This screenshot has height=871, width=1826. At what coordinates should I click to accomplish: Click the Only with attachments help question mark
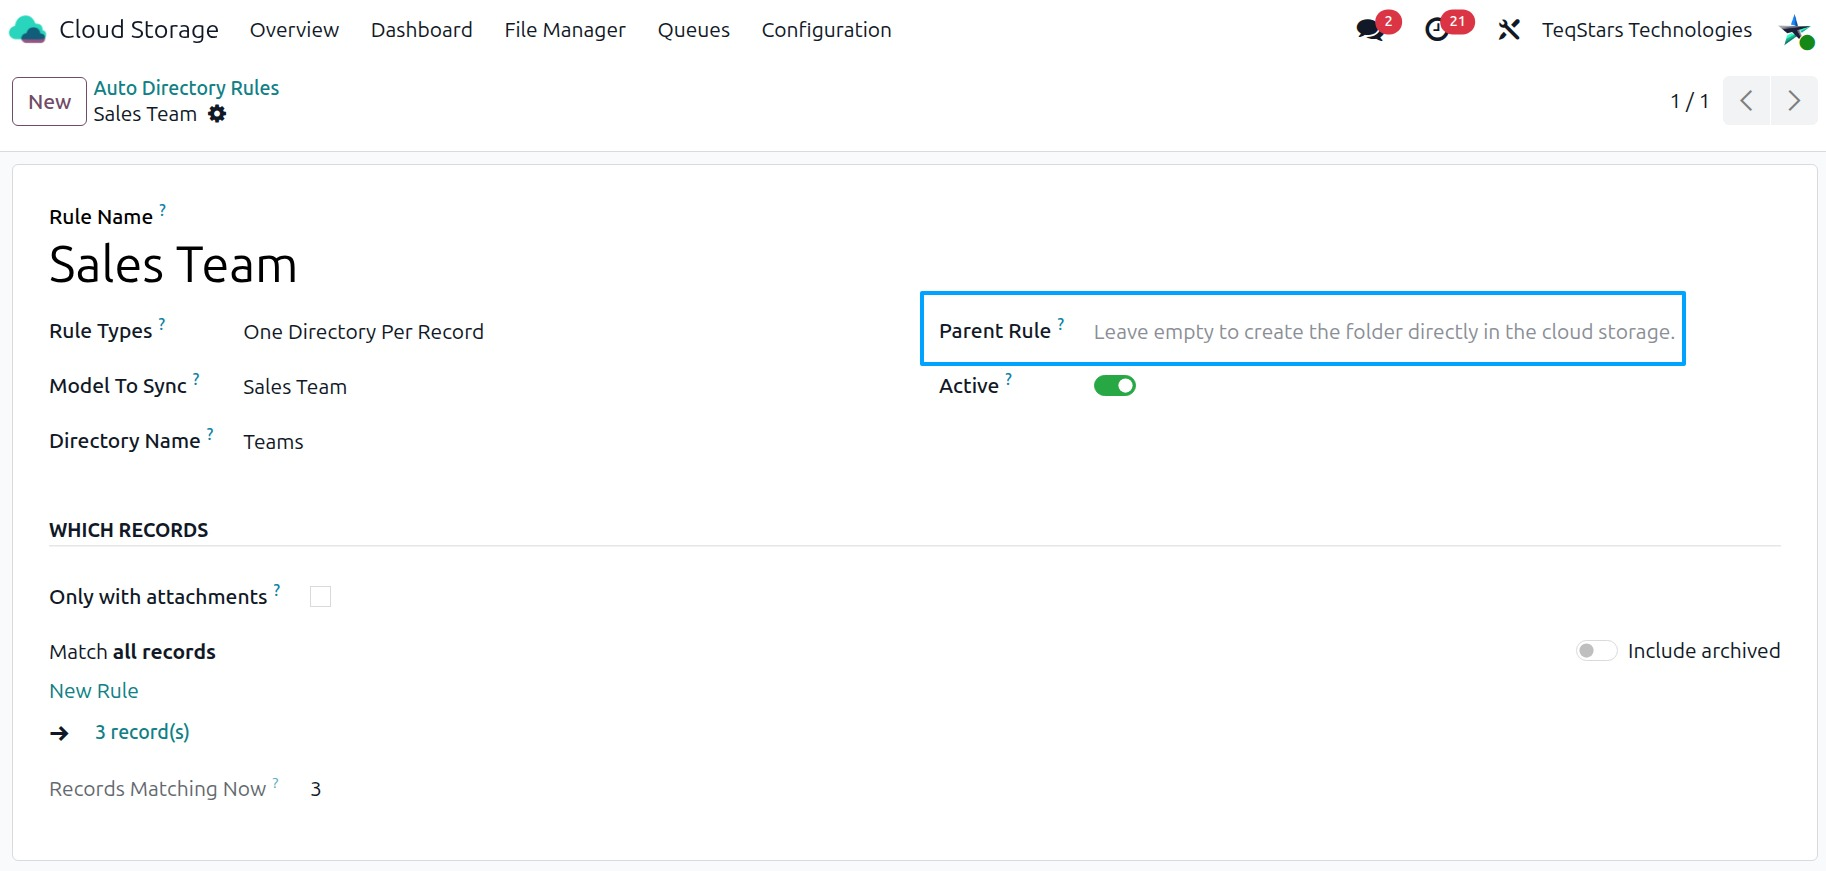pos(277,589)
